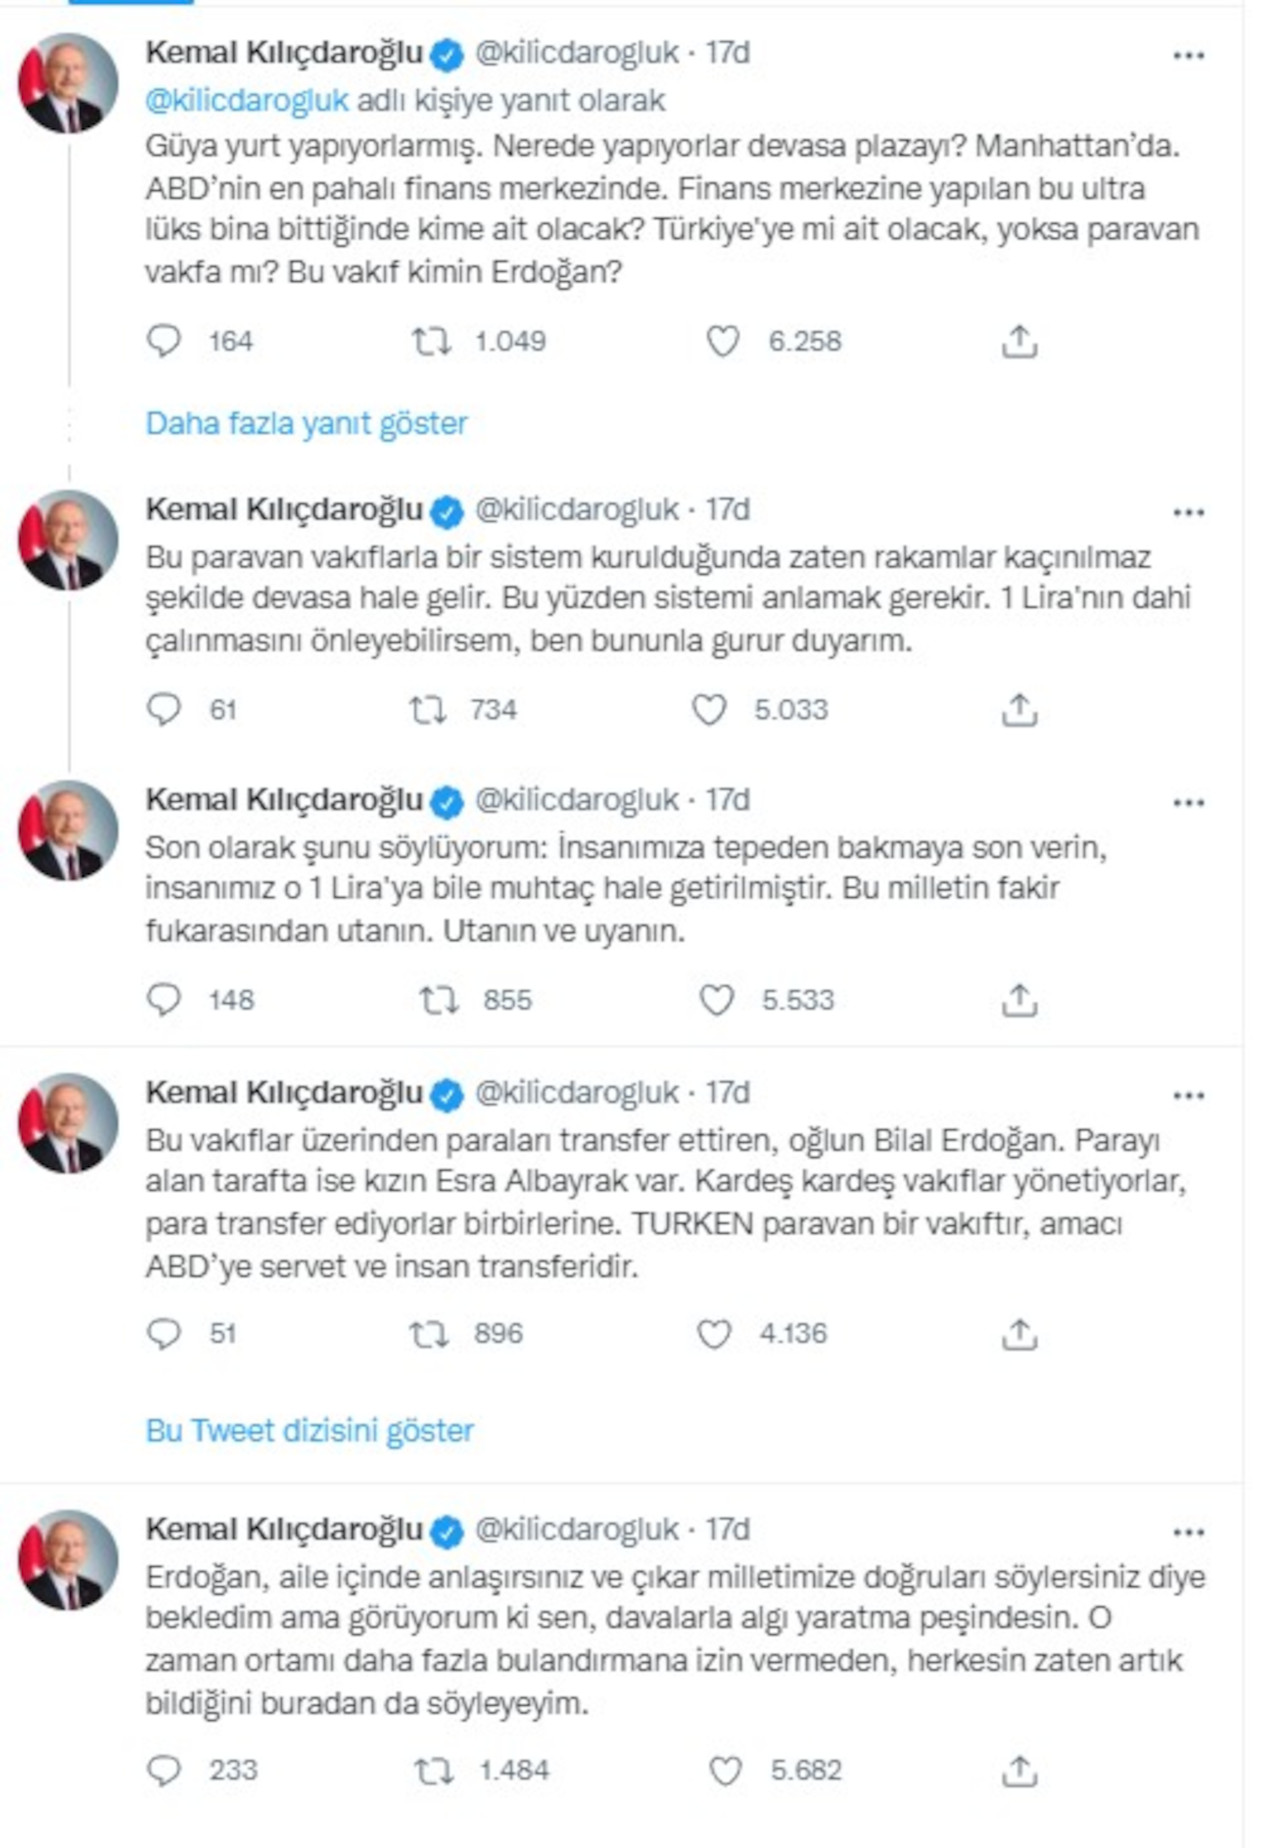Open the @kilicdarogluk mention link

click(247, 100)
